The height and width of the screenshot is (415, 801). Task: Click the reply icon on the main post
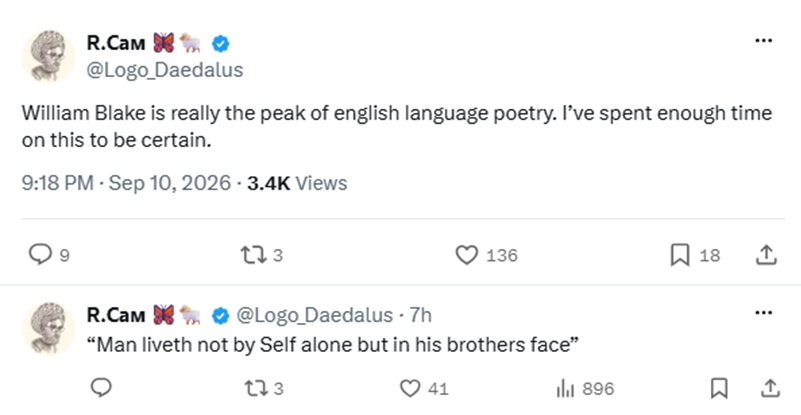(x=40, y=254)
